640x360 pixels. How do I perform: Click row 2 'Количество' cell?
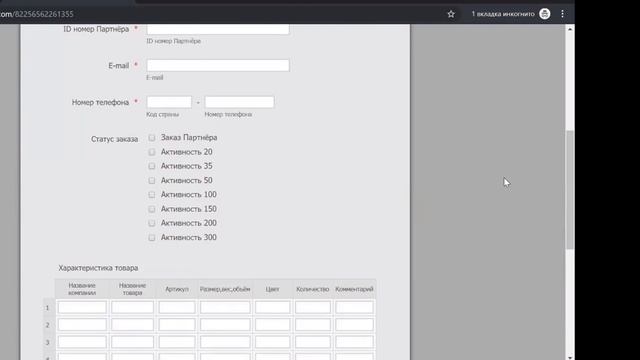tap(313, 325)
